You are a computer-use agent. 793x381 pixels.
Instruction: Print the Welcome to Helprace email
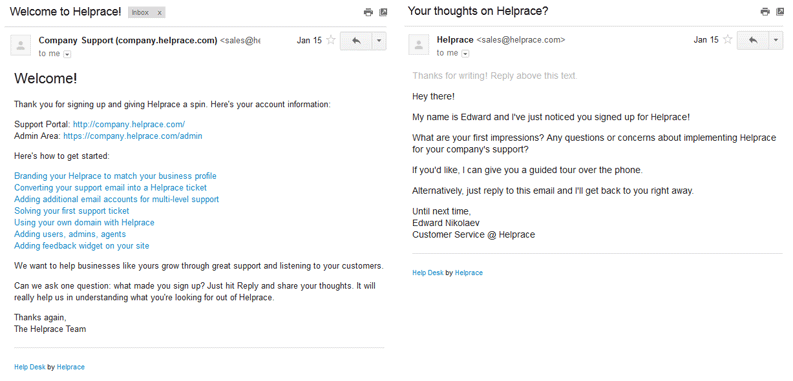[368, 12]
